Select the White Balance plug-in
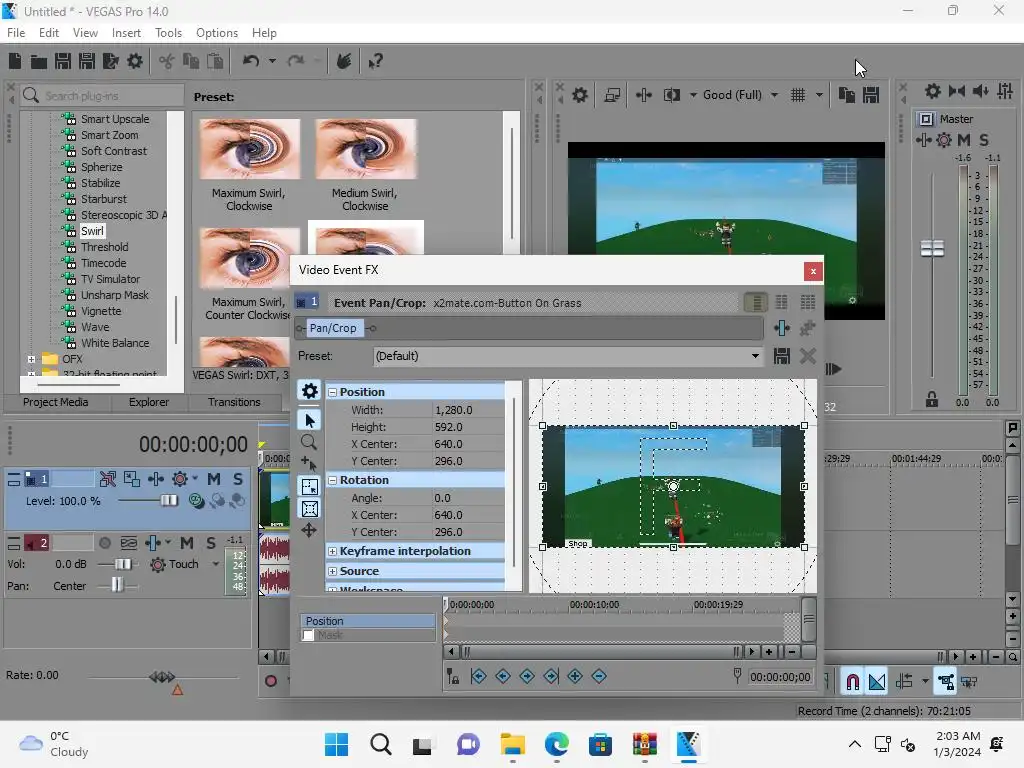The height and width of the screenshot is (768, 1024). pos(115,343)
